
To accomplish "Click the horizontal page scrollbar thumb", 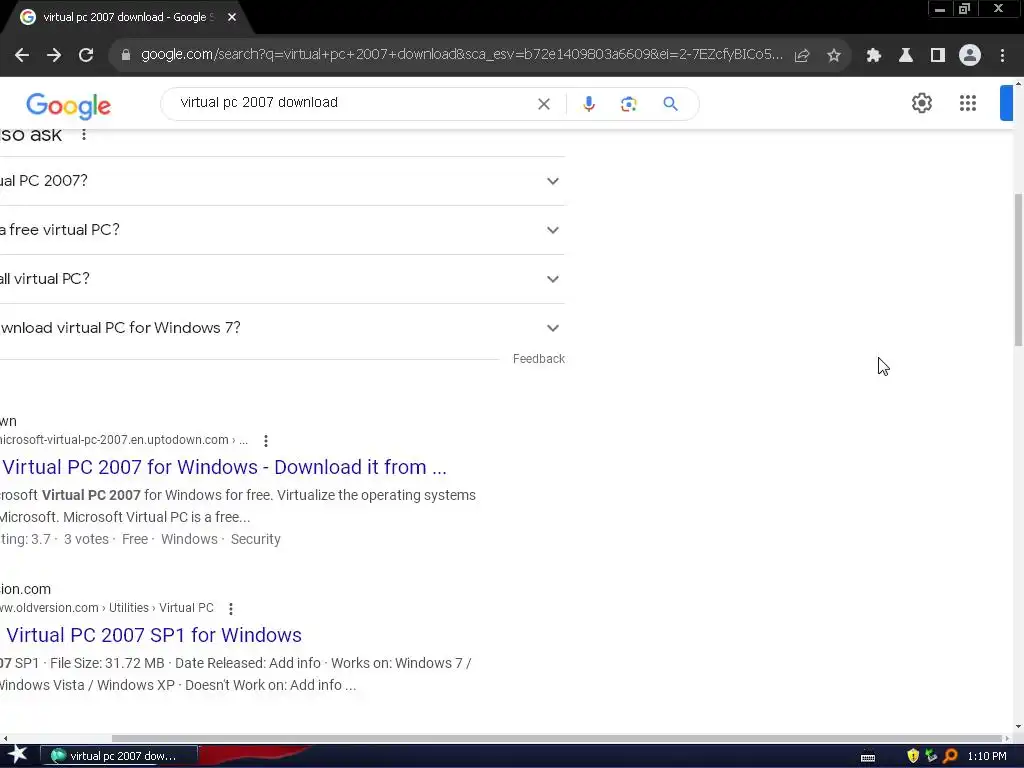I will (556, 739).
